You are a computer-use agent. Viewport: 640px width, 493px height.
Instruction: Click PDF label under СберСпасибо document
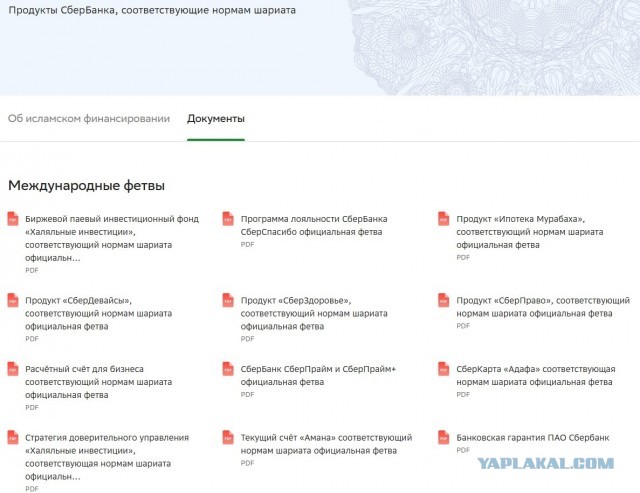[247, 244]
